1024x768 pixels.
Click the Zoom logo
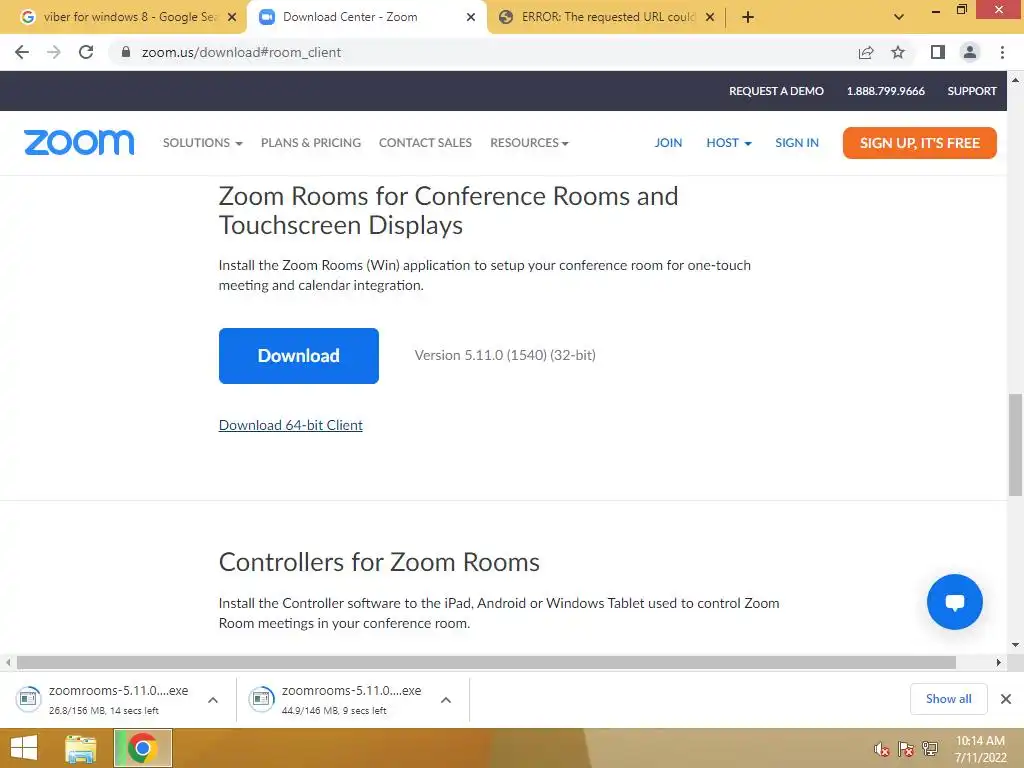coord(79,142)
